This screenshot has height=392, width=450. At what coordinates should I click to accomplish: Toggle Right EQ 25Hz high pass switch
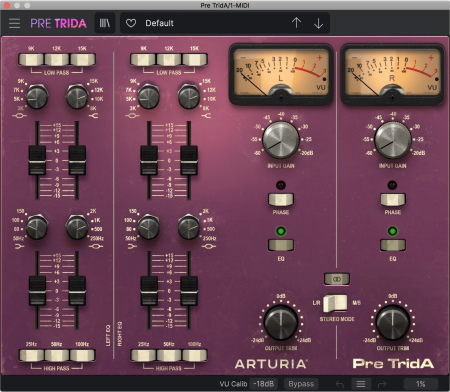coord(143,355)
